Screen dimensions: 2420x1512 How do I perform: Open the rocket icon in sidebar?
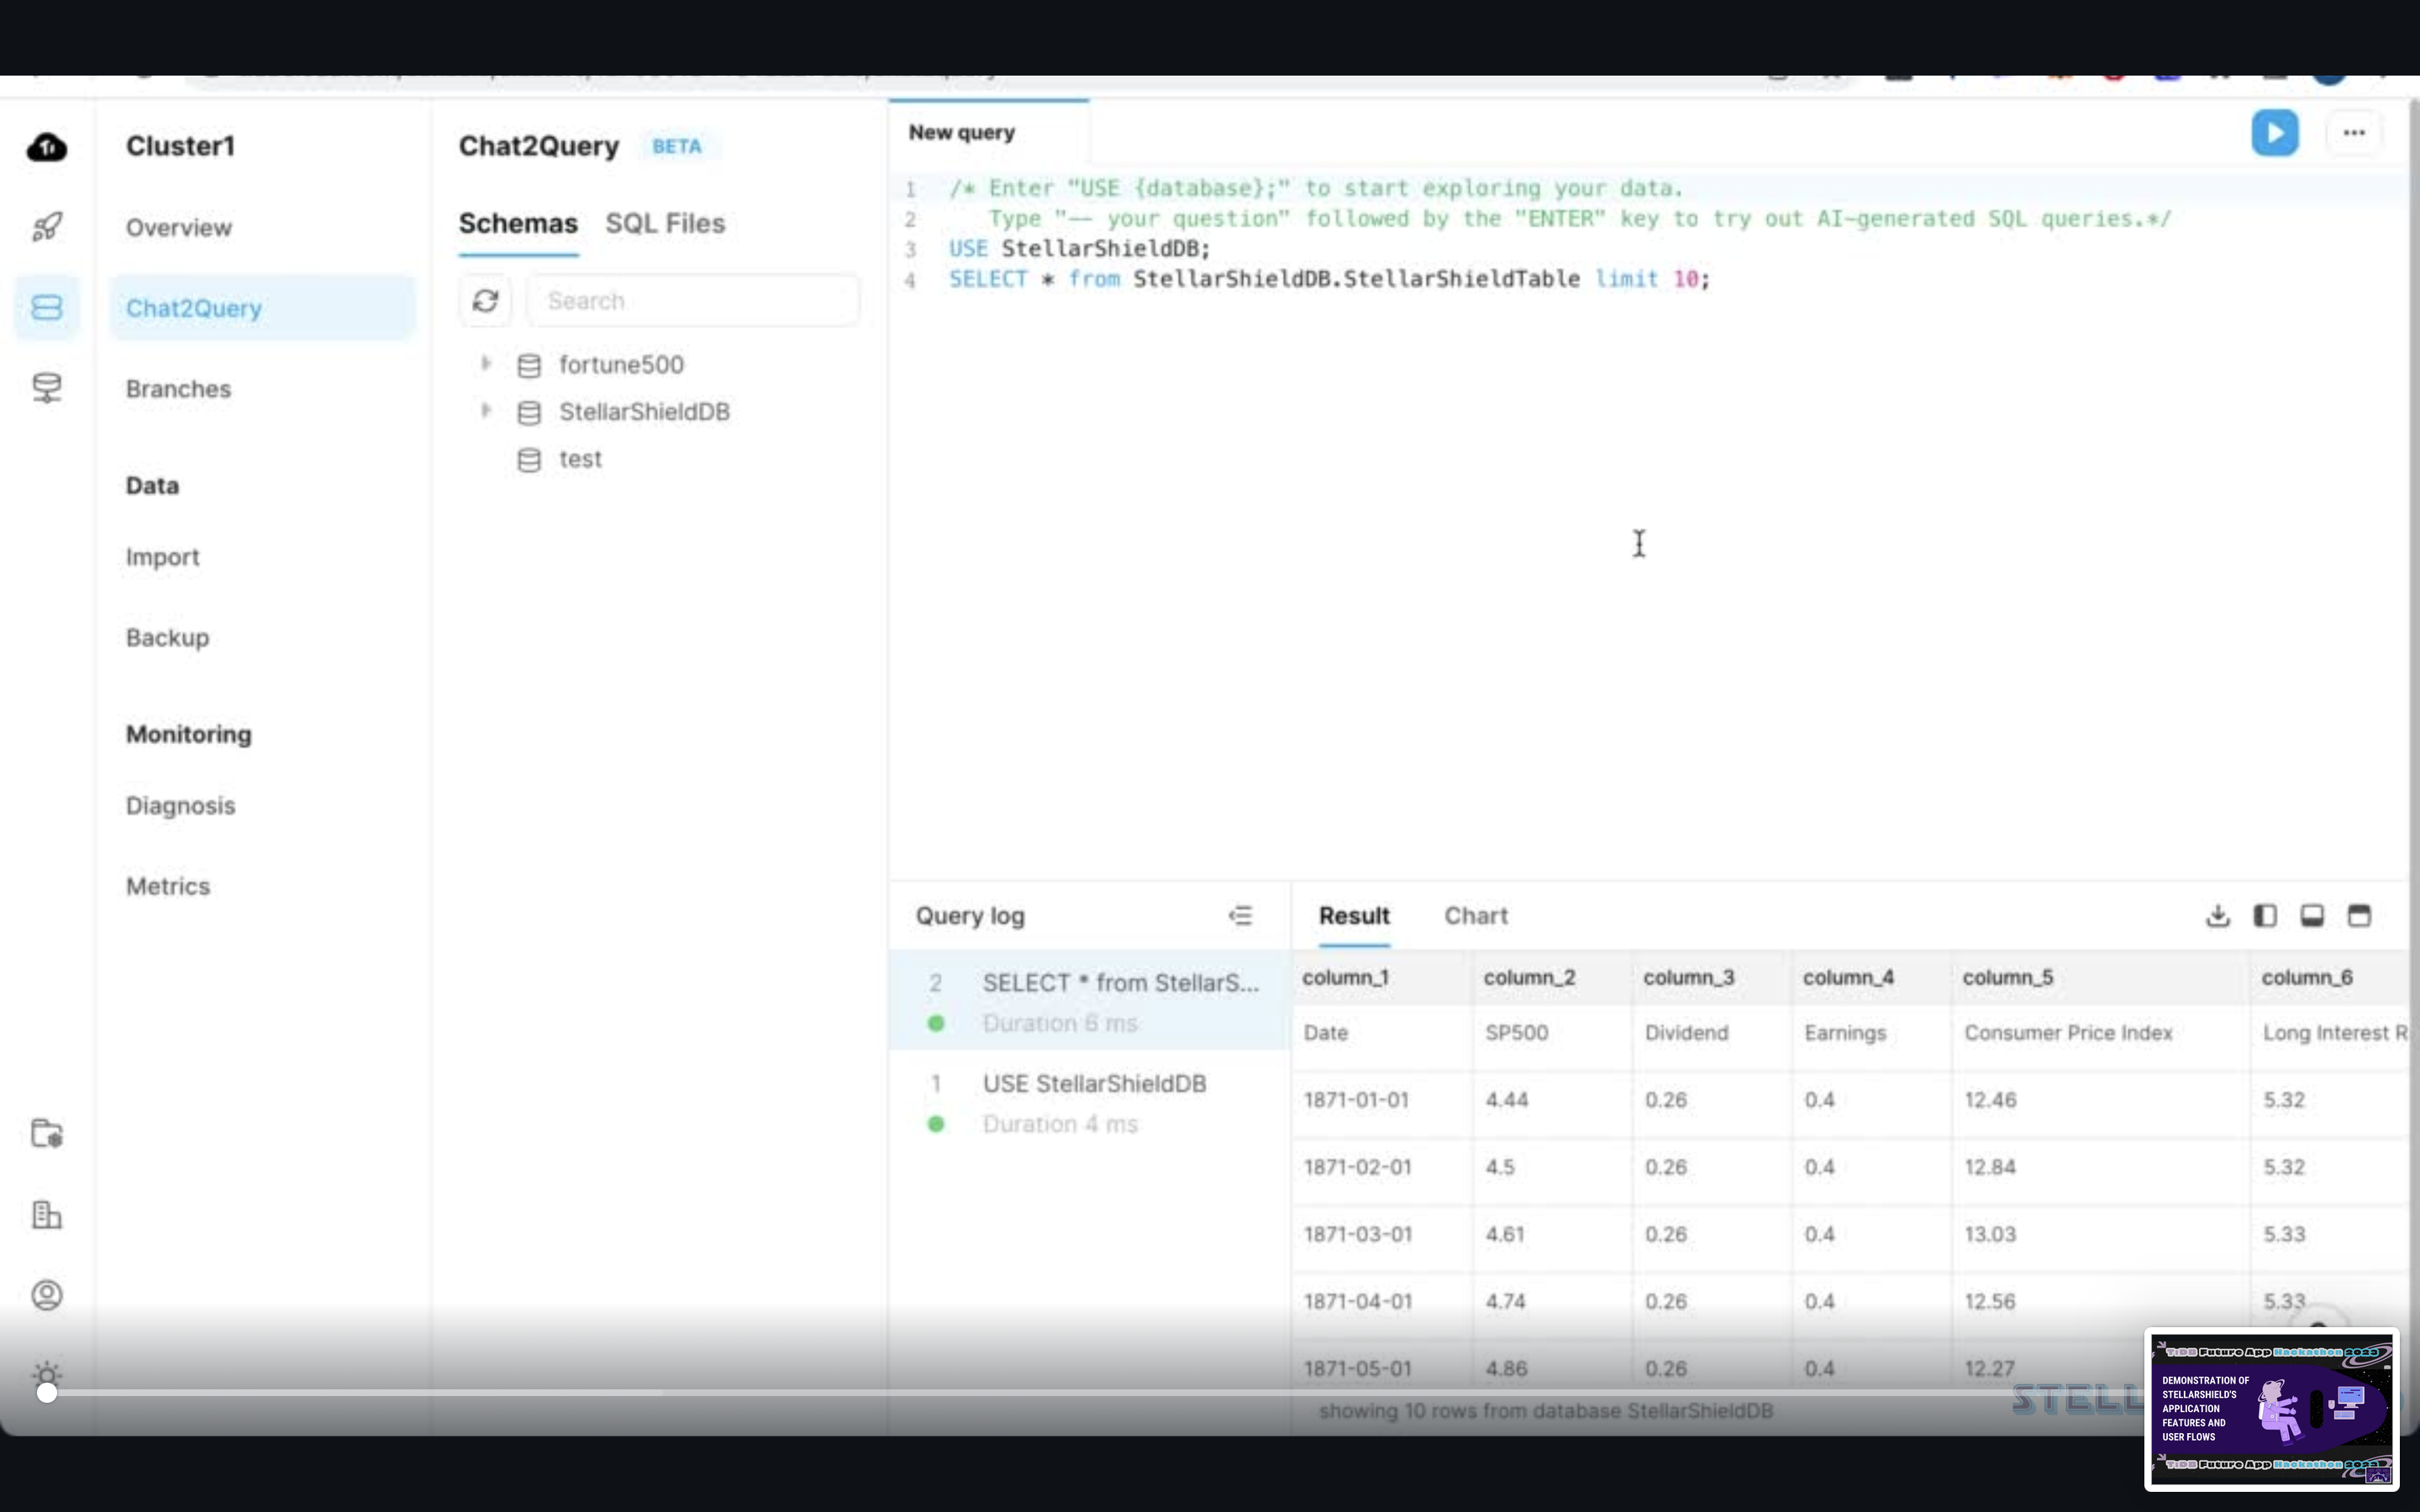point(46,227)
